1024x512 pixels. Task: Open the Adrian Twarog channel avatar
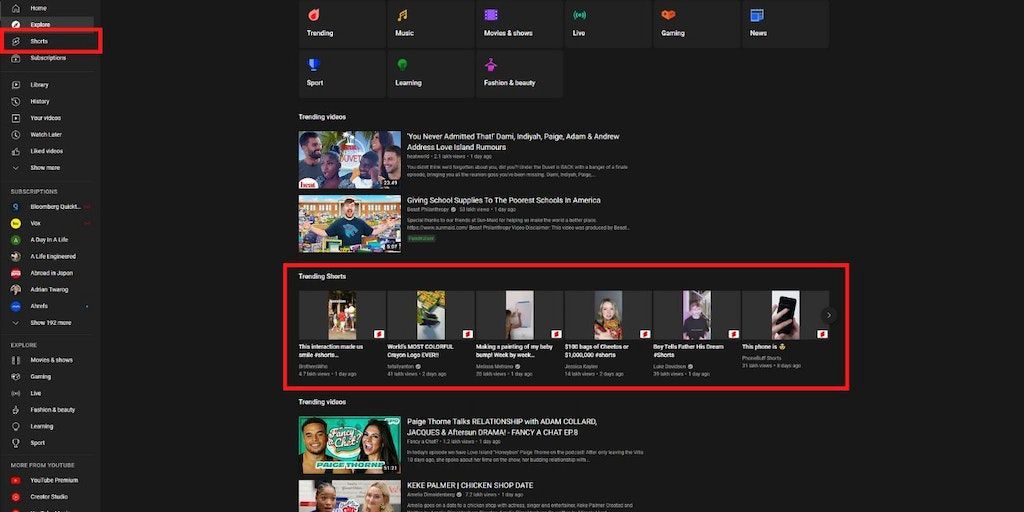16,289
